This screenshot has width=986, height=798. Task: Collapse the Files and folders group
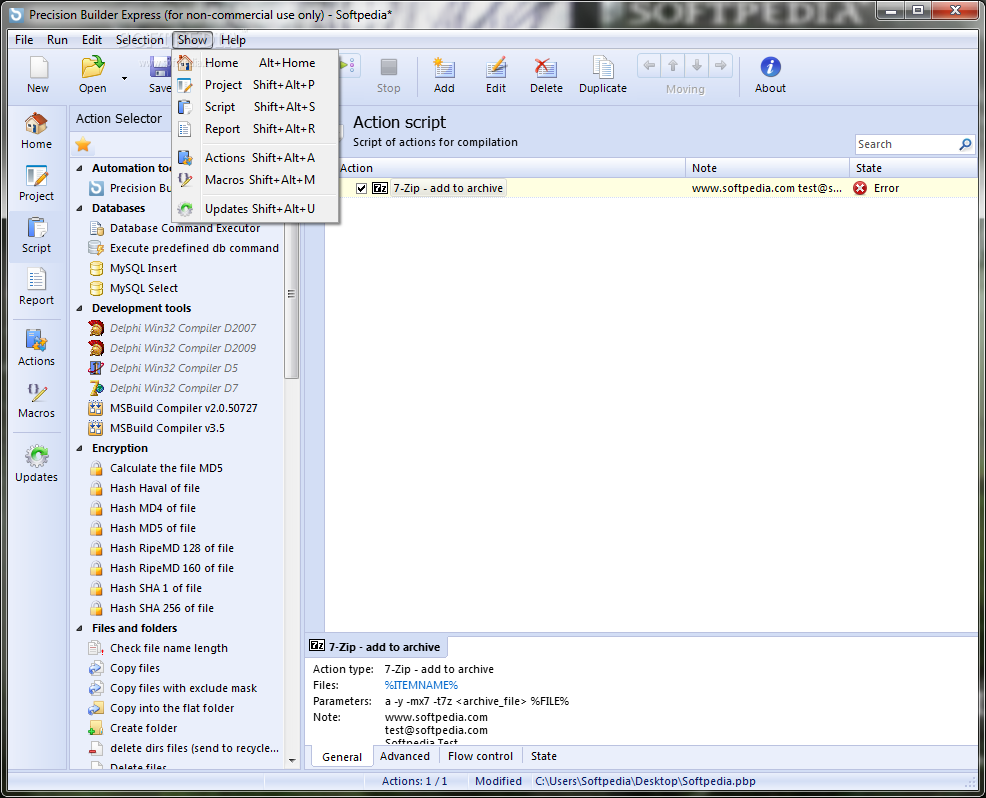(x=80, y=629)
